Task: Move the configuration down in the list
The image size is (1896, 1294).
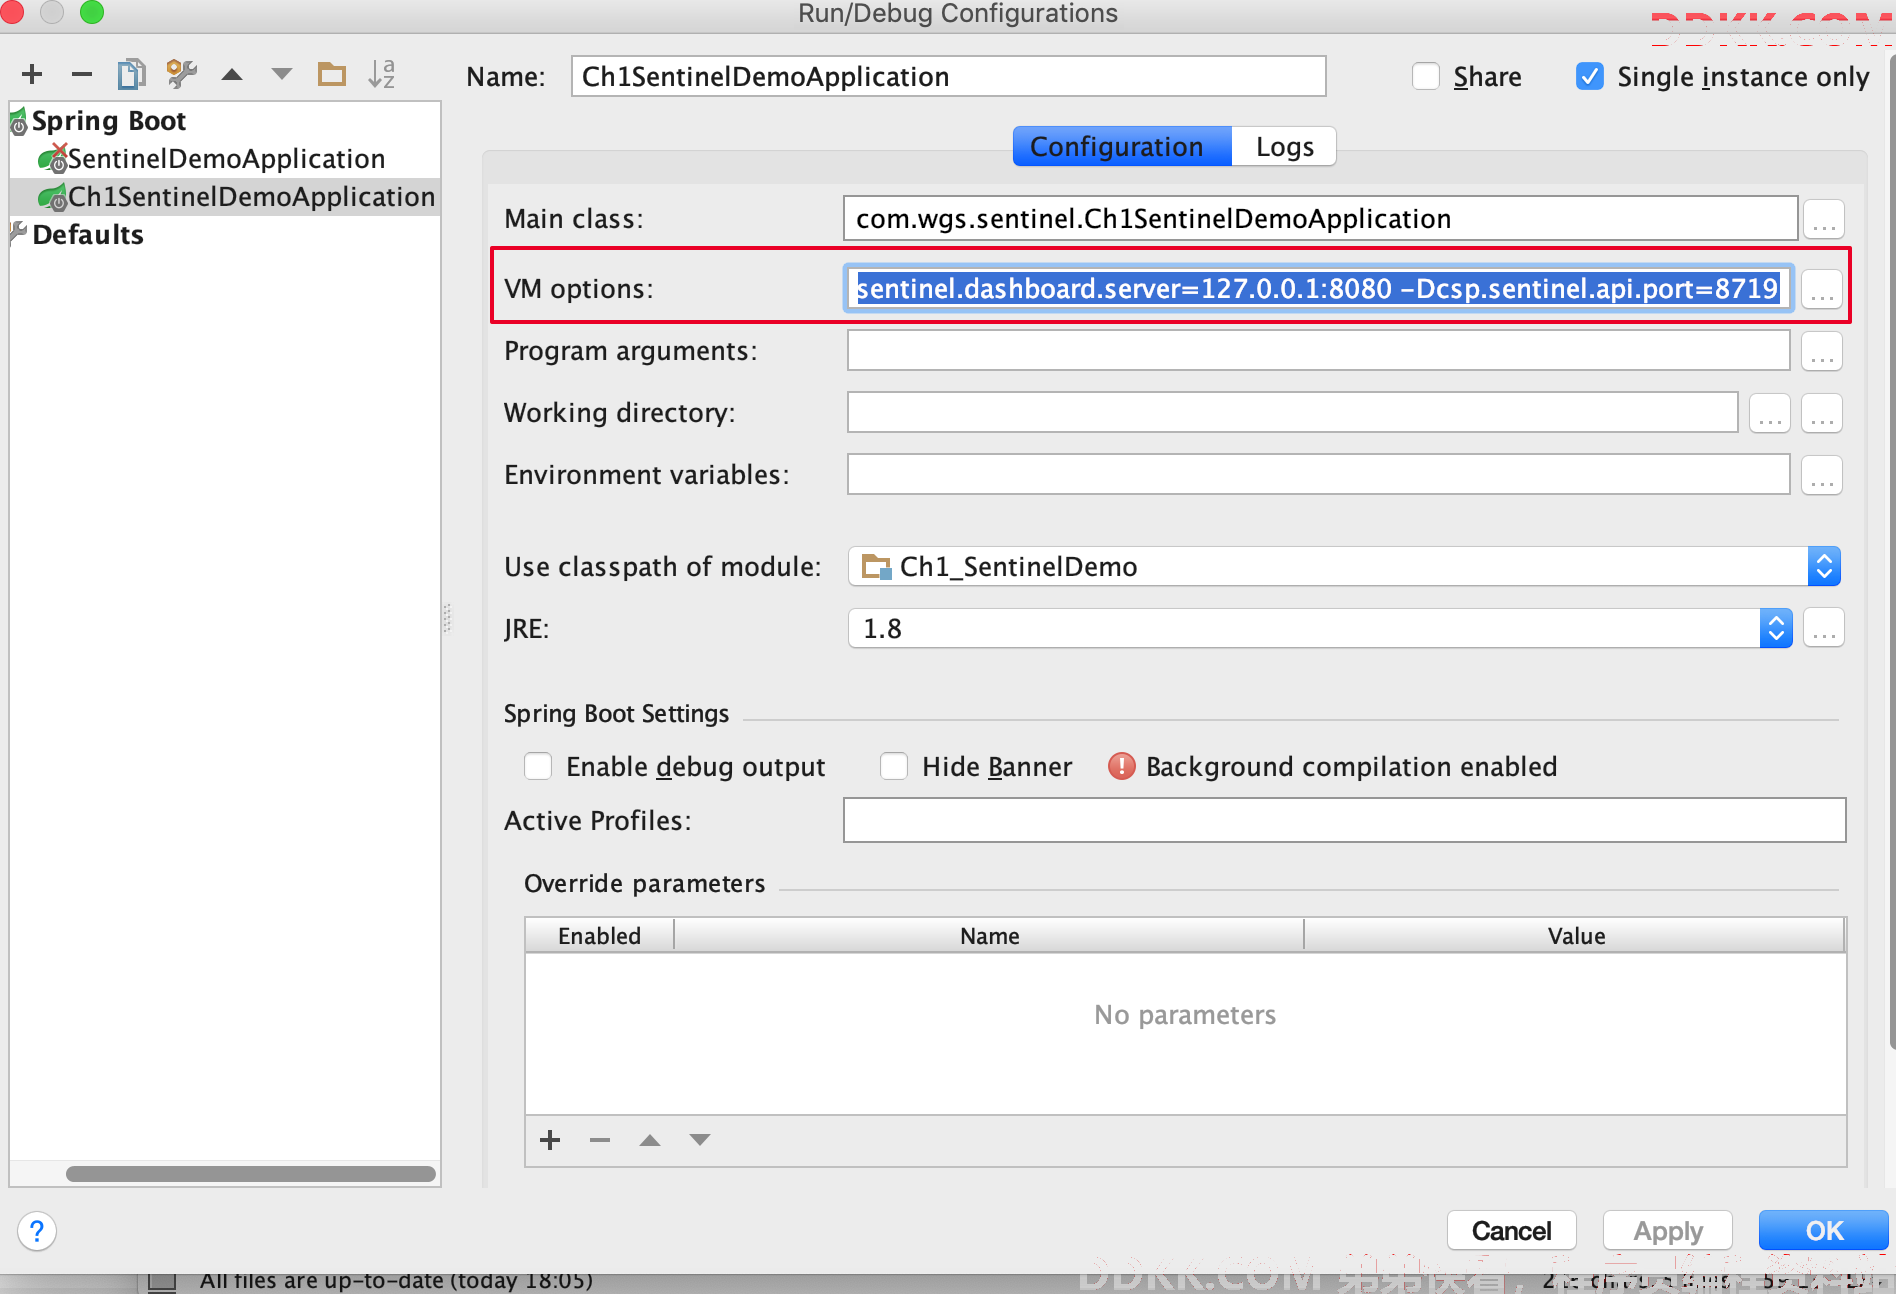Action: tap(282, 74)
